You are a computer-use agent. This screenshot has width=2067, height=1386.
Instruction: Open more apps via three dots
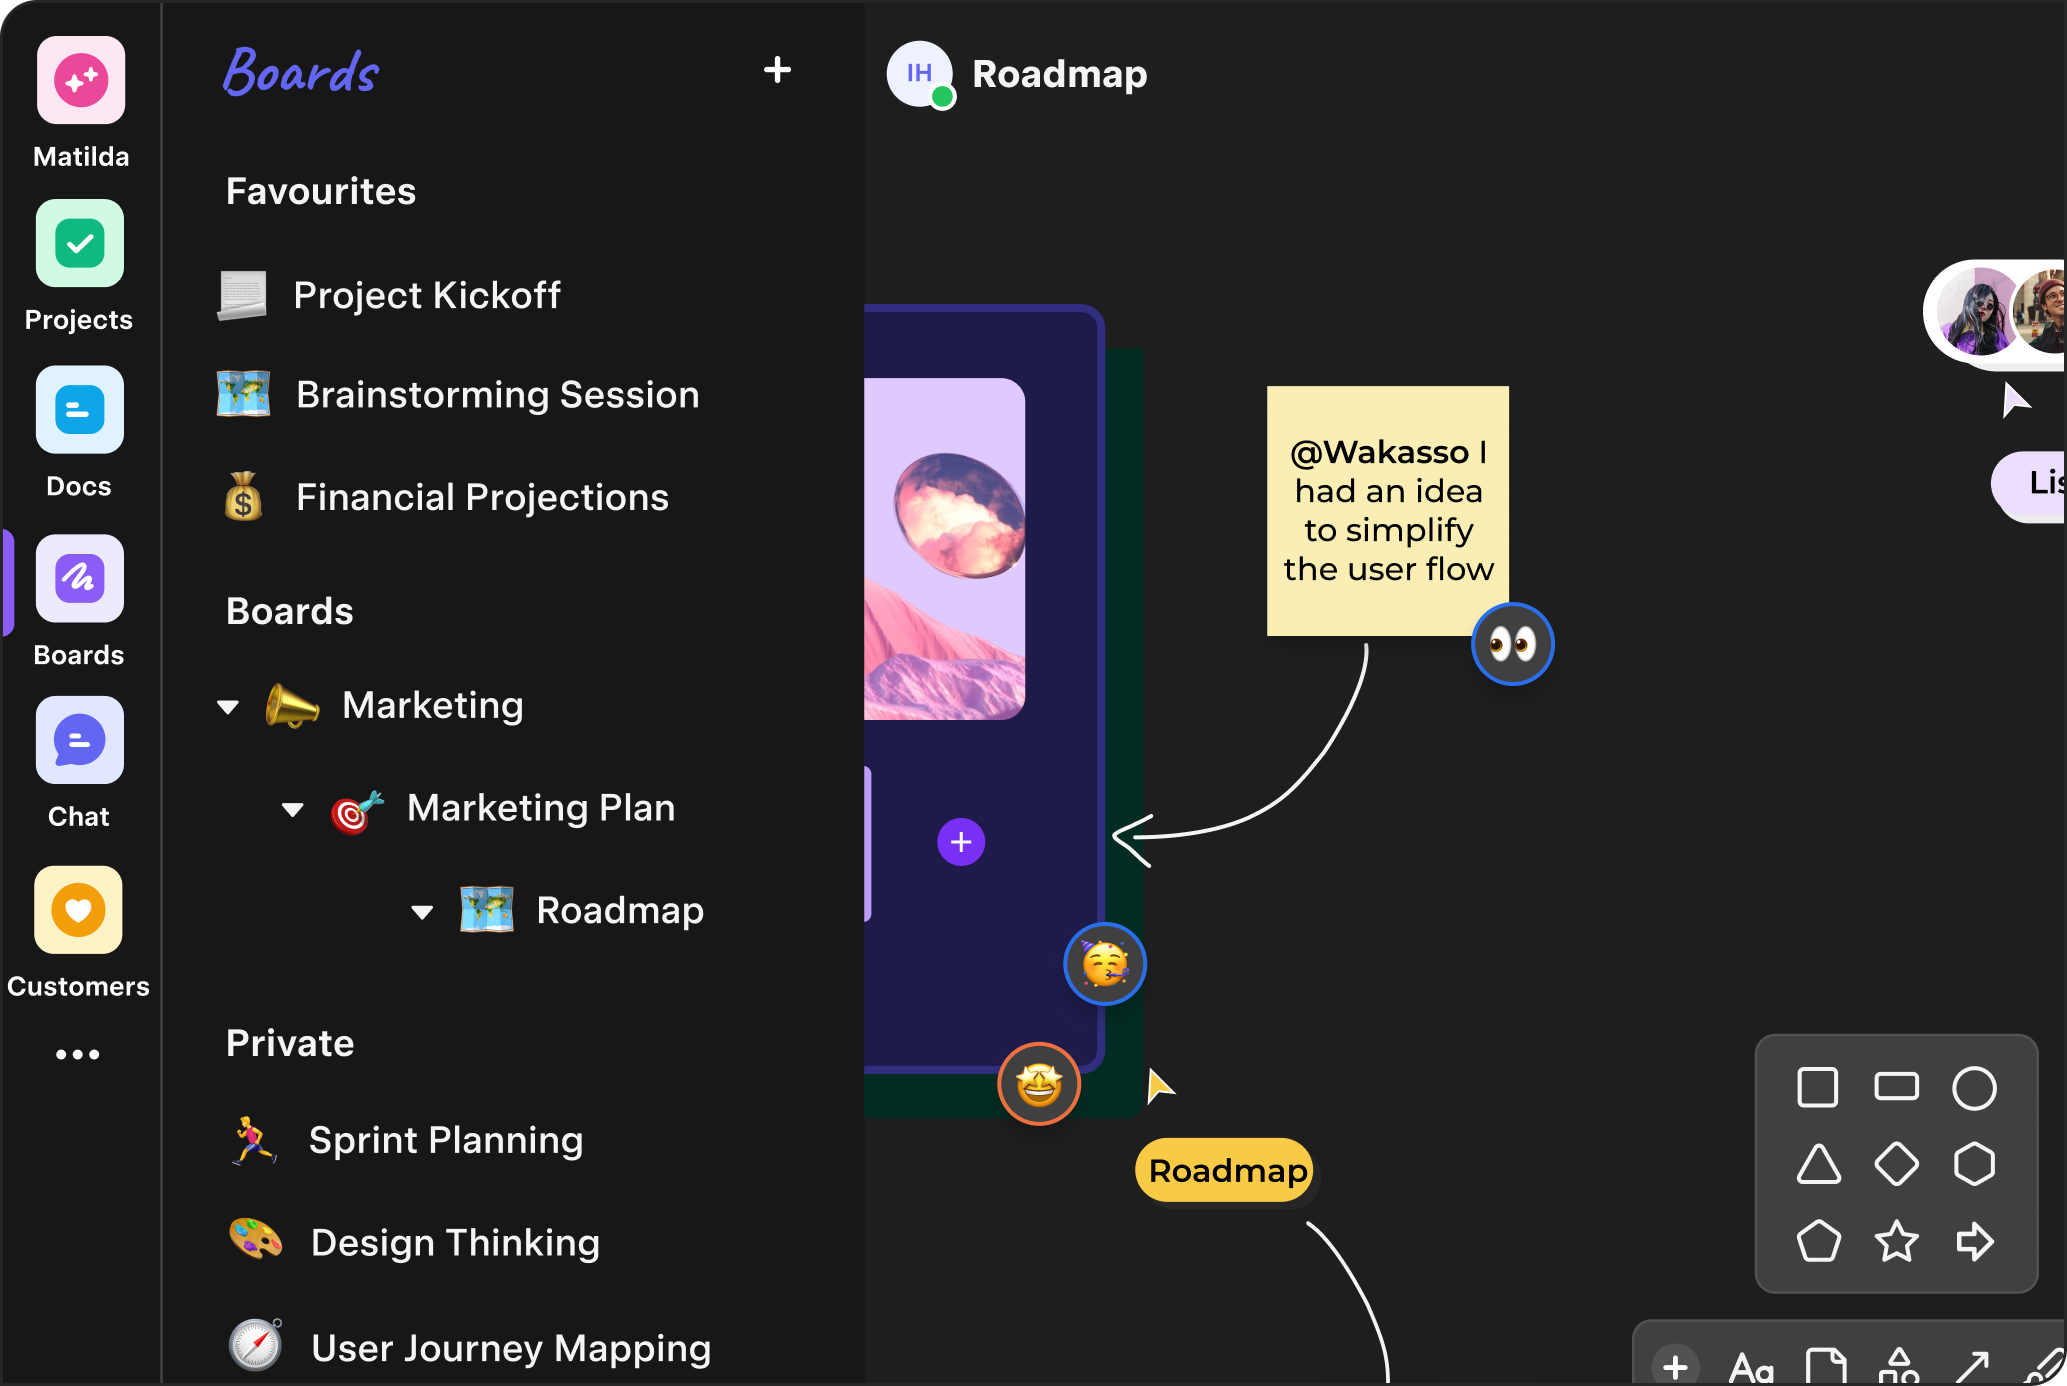pos(78,1054)
